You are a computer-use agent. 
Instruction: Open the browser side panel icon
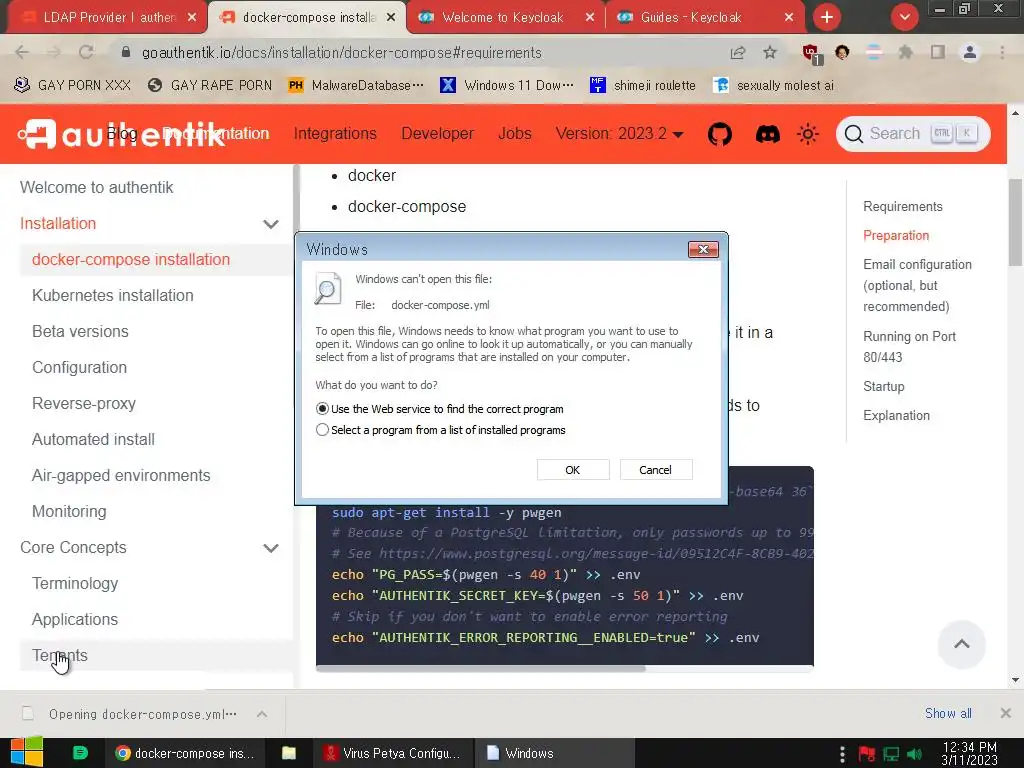tap(938, 52)
